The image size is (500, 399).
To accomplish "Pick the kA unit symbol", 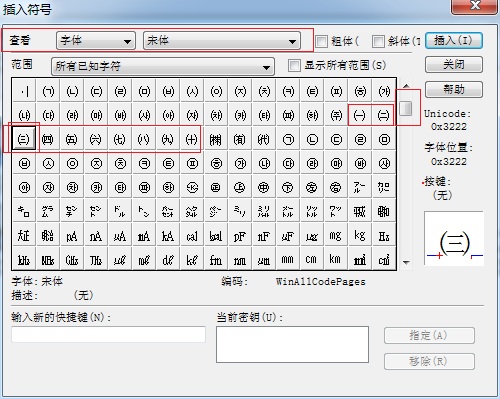I will pos(168,235).
